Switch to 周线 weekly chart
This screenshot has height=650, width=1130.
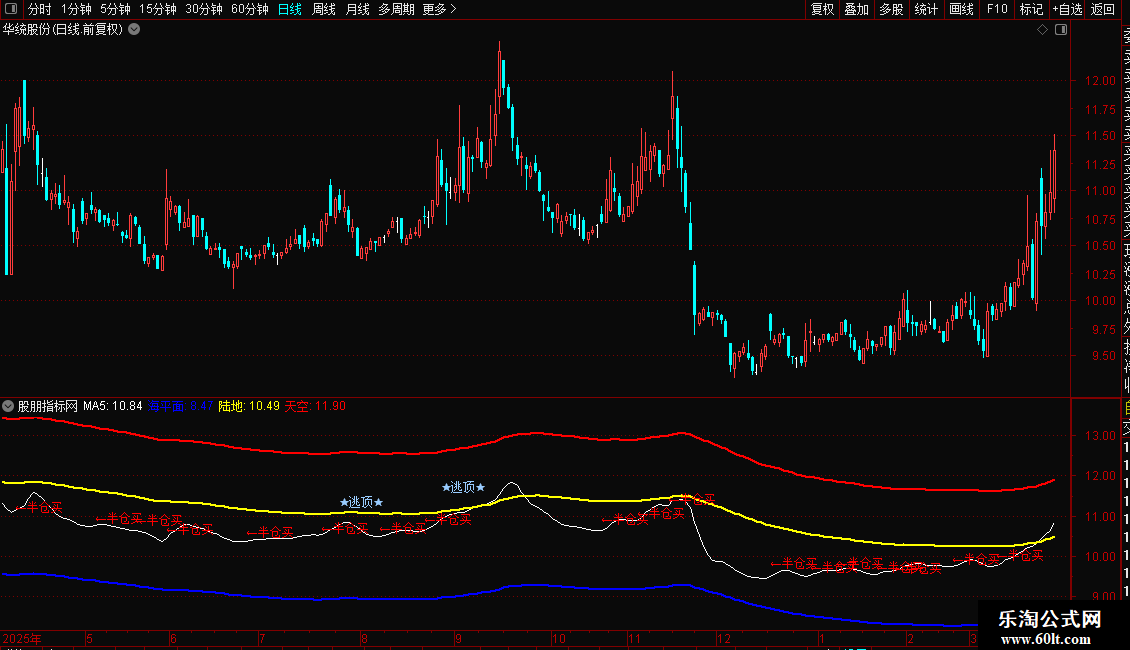coord(324,9)
